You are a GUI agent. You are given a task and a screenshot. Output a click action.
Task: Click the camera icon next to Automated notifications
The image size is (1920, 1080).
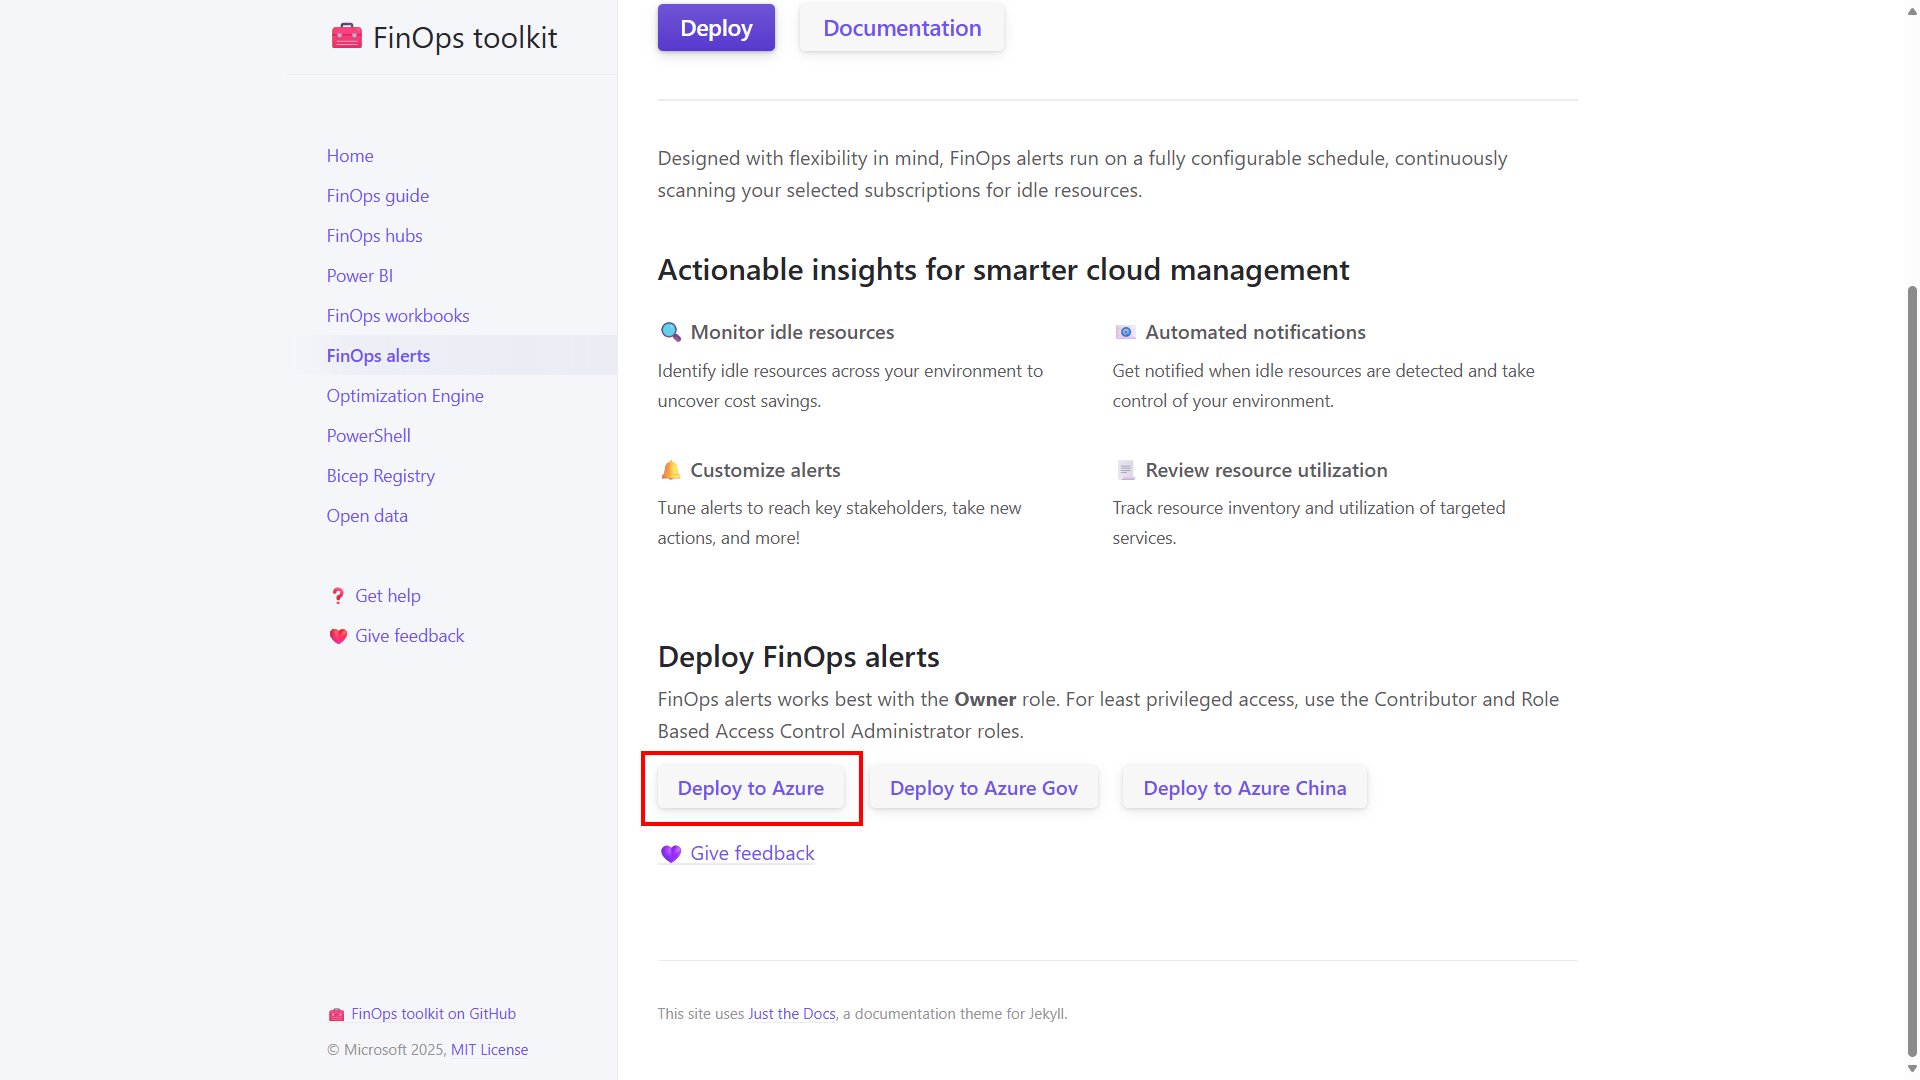click(1125, 332)
